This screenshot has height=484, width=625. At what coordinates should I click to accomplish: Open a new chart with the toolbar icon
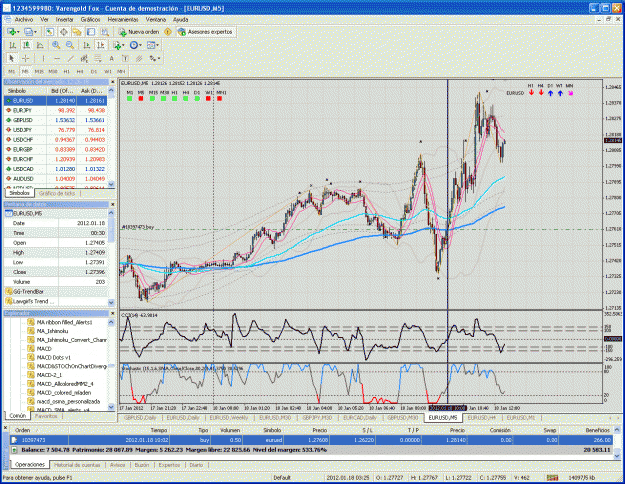click(12, 32)
